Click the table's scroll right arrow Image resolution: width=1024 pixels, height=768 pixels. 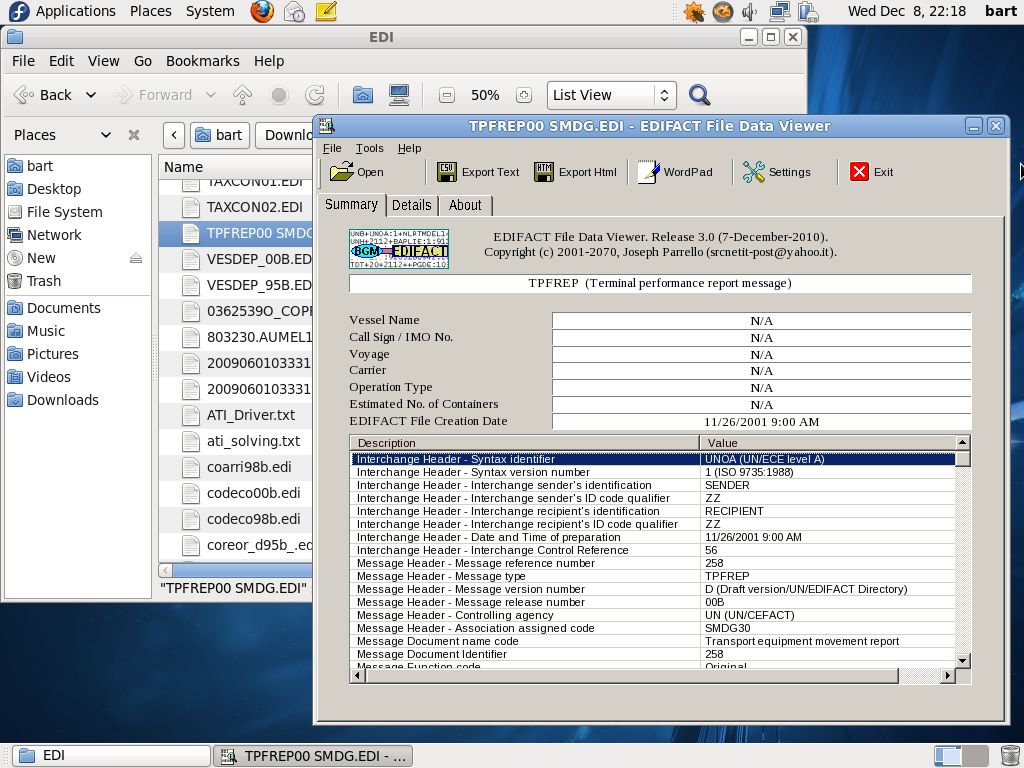(948, 676)
